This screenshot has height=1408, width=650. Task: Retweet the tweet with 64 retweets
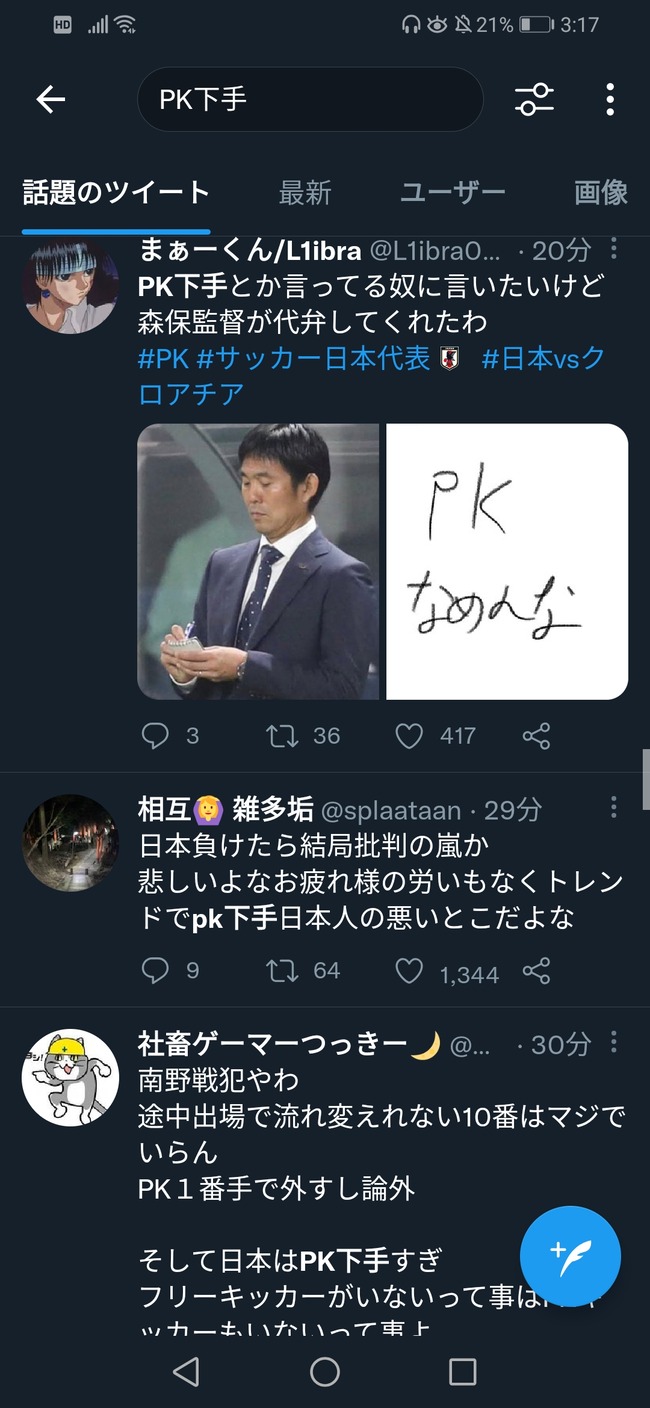283,971
